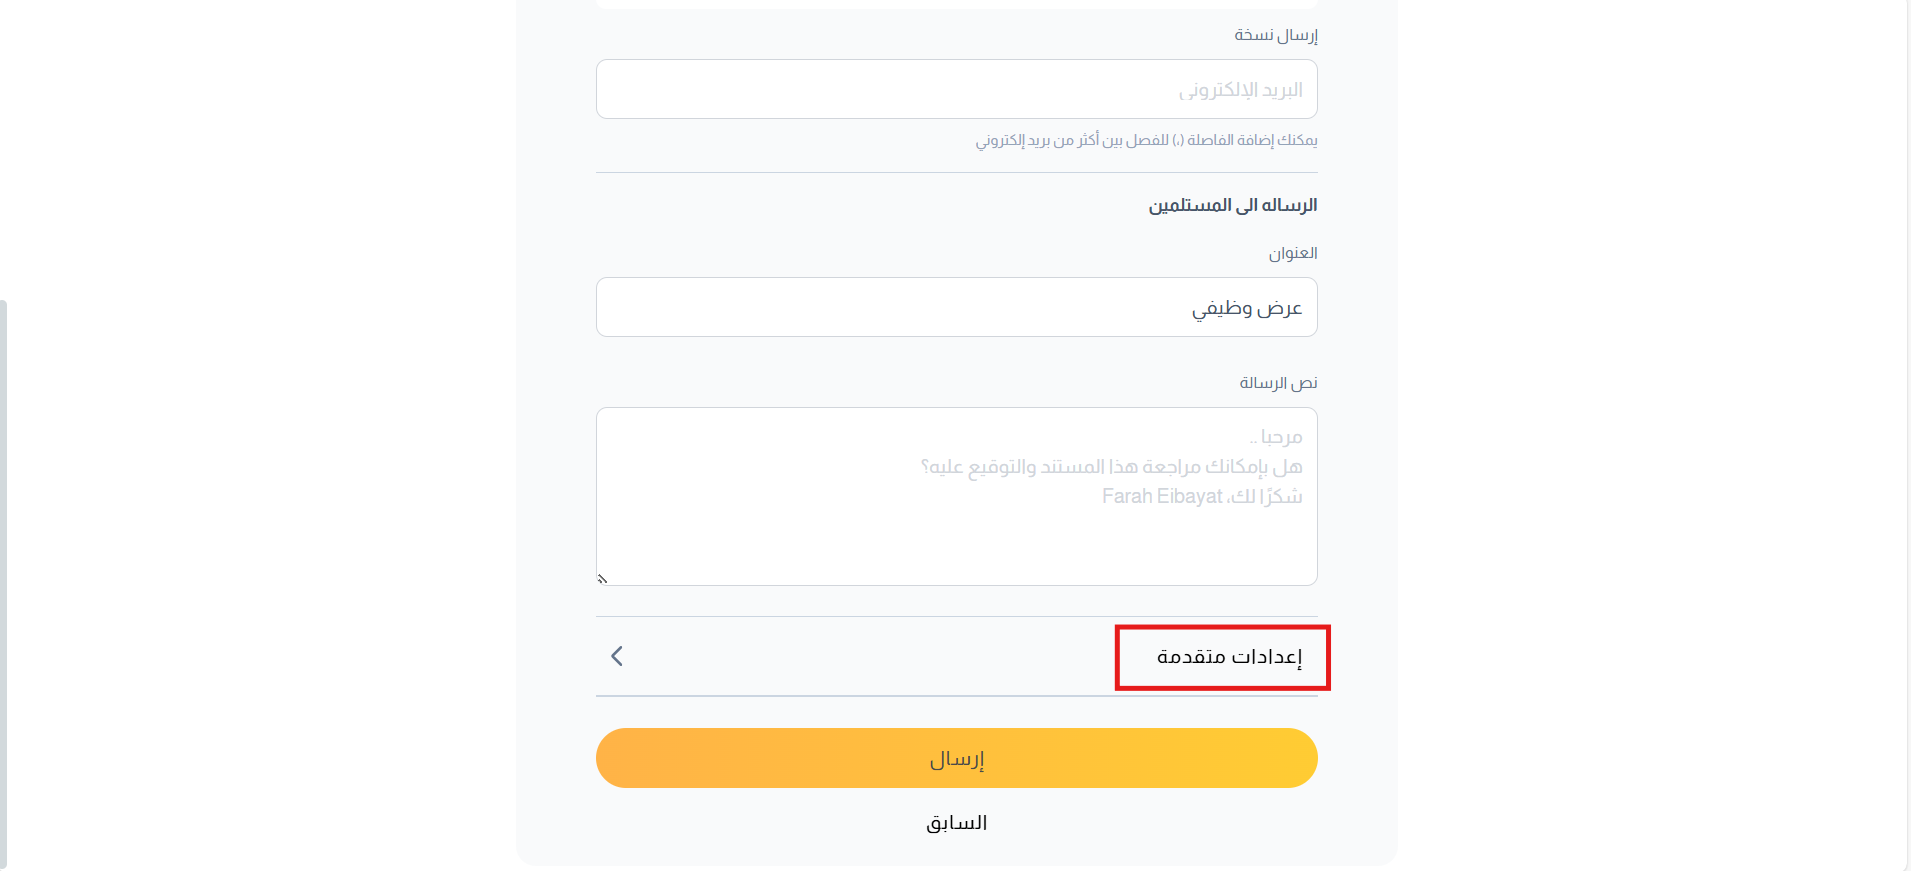Viewport: 1911px width, 871px height.
Task: Click the العنوان field label
Action: coord(1293,253)
